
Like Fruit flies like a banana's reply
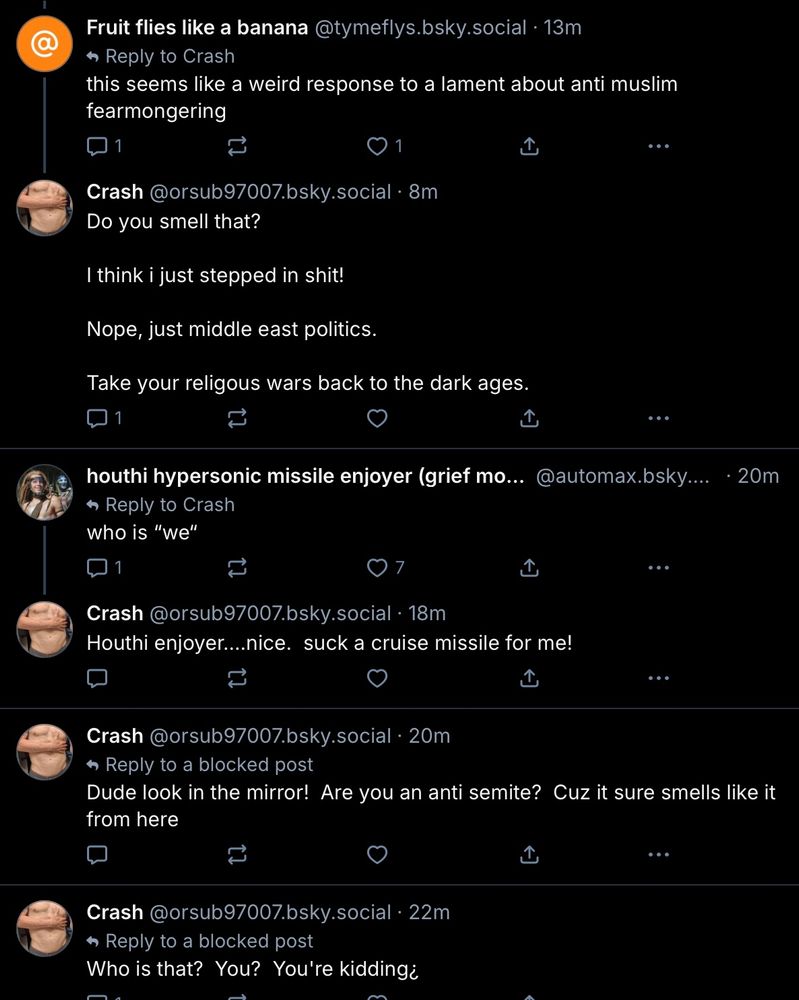[x=377, y=147]
